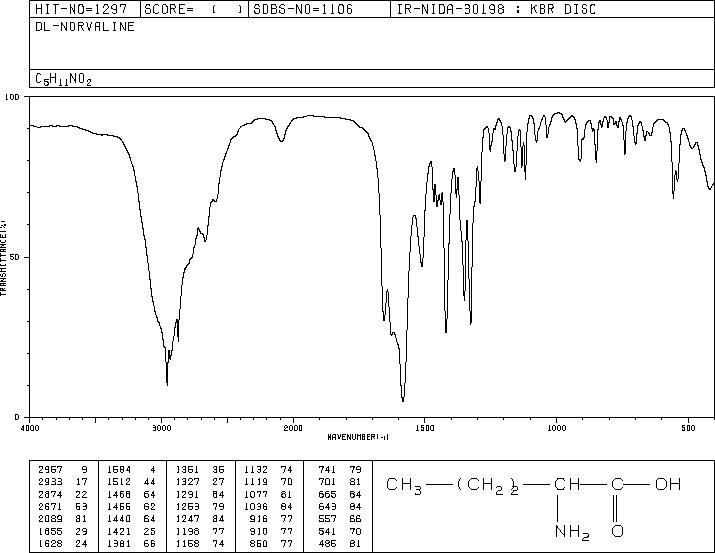Click the 741 peak table entry
This screenshot has width=715, height=553.
[327, 469]
